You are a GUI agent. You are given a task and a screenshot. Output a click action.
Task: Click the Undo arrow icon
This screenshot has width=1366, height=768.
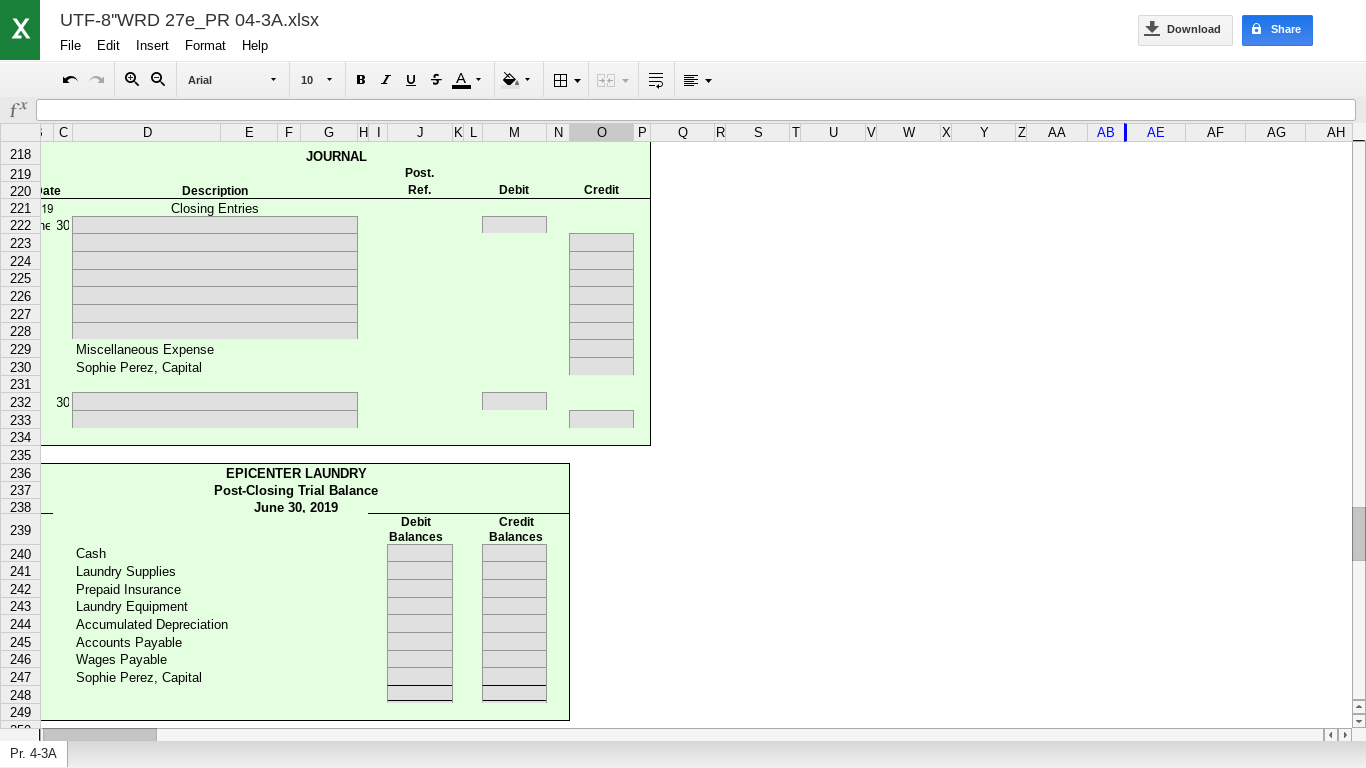pyautogui.click(x=70, y=80)
